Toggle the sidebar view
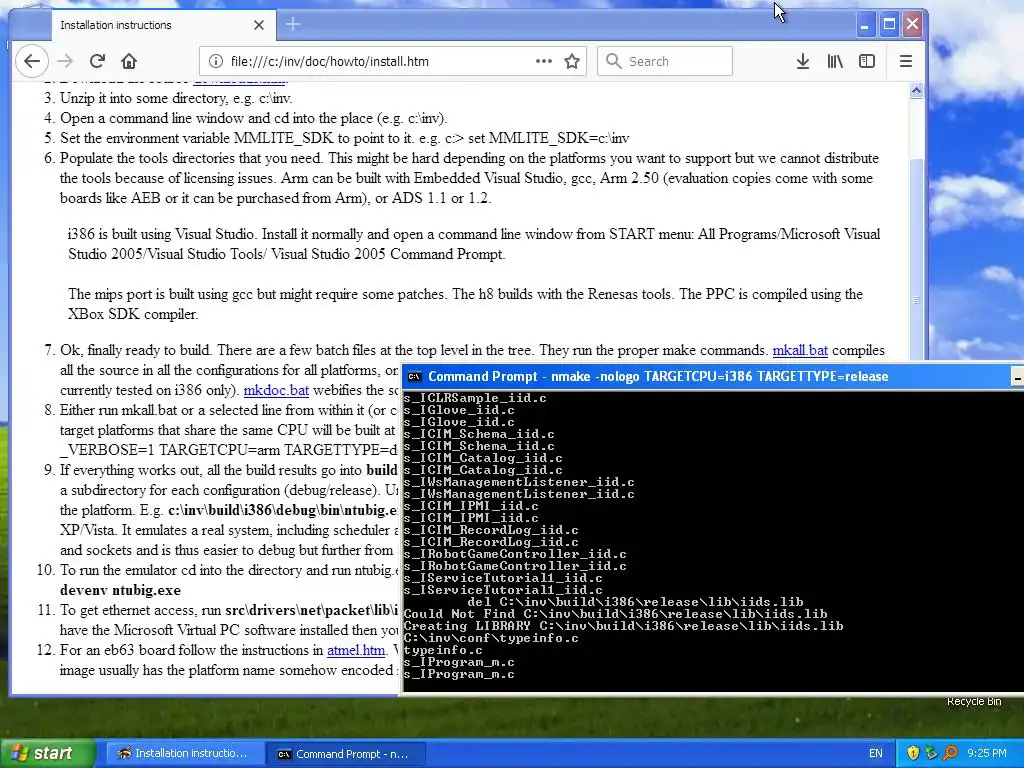The height and width of the screenshot is (768, 1024). [x=867, y=61]
